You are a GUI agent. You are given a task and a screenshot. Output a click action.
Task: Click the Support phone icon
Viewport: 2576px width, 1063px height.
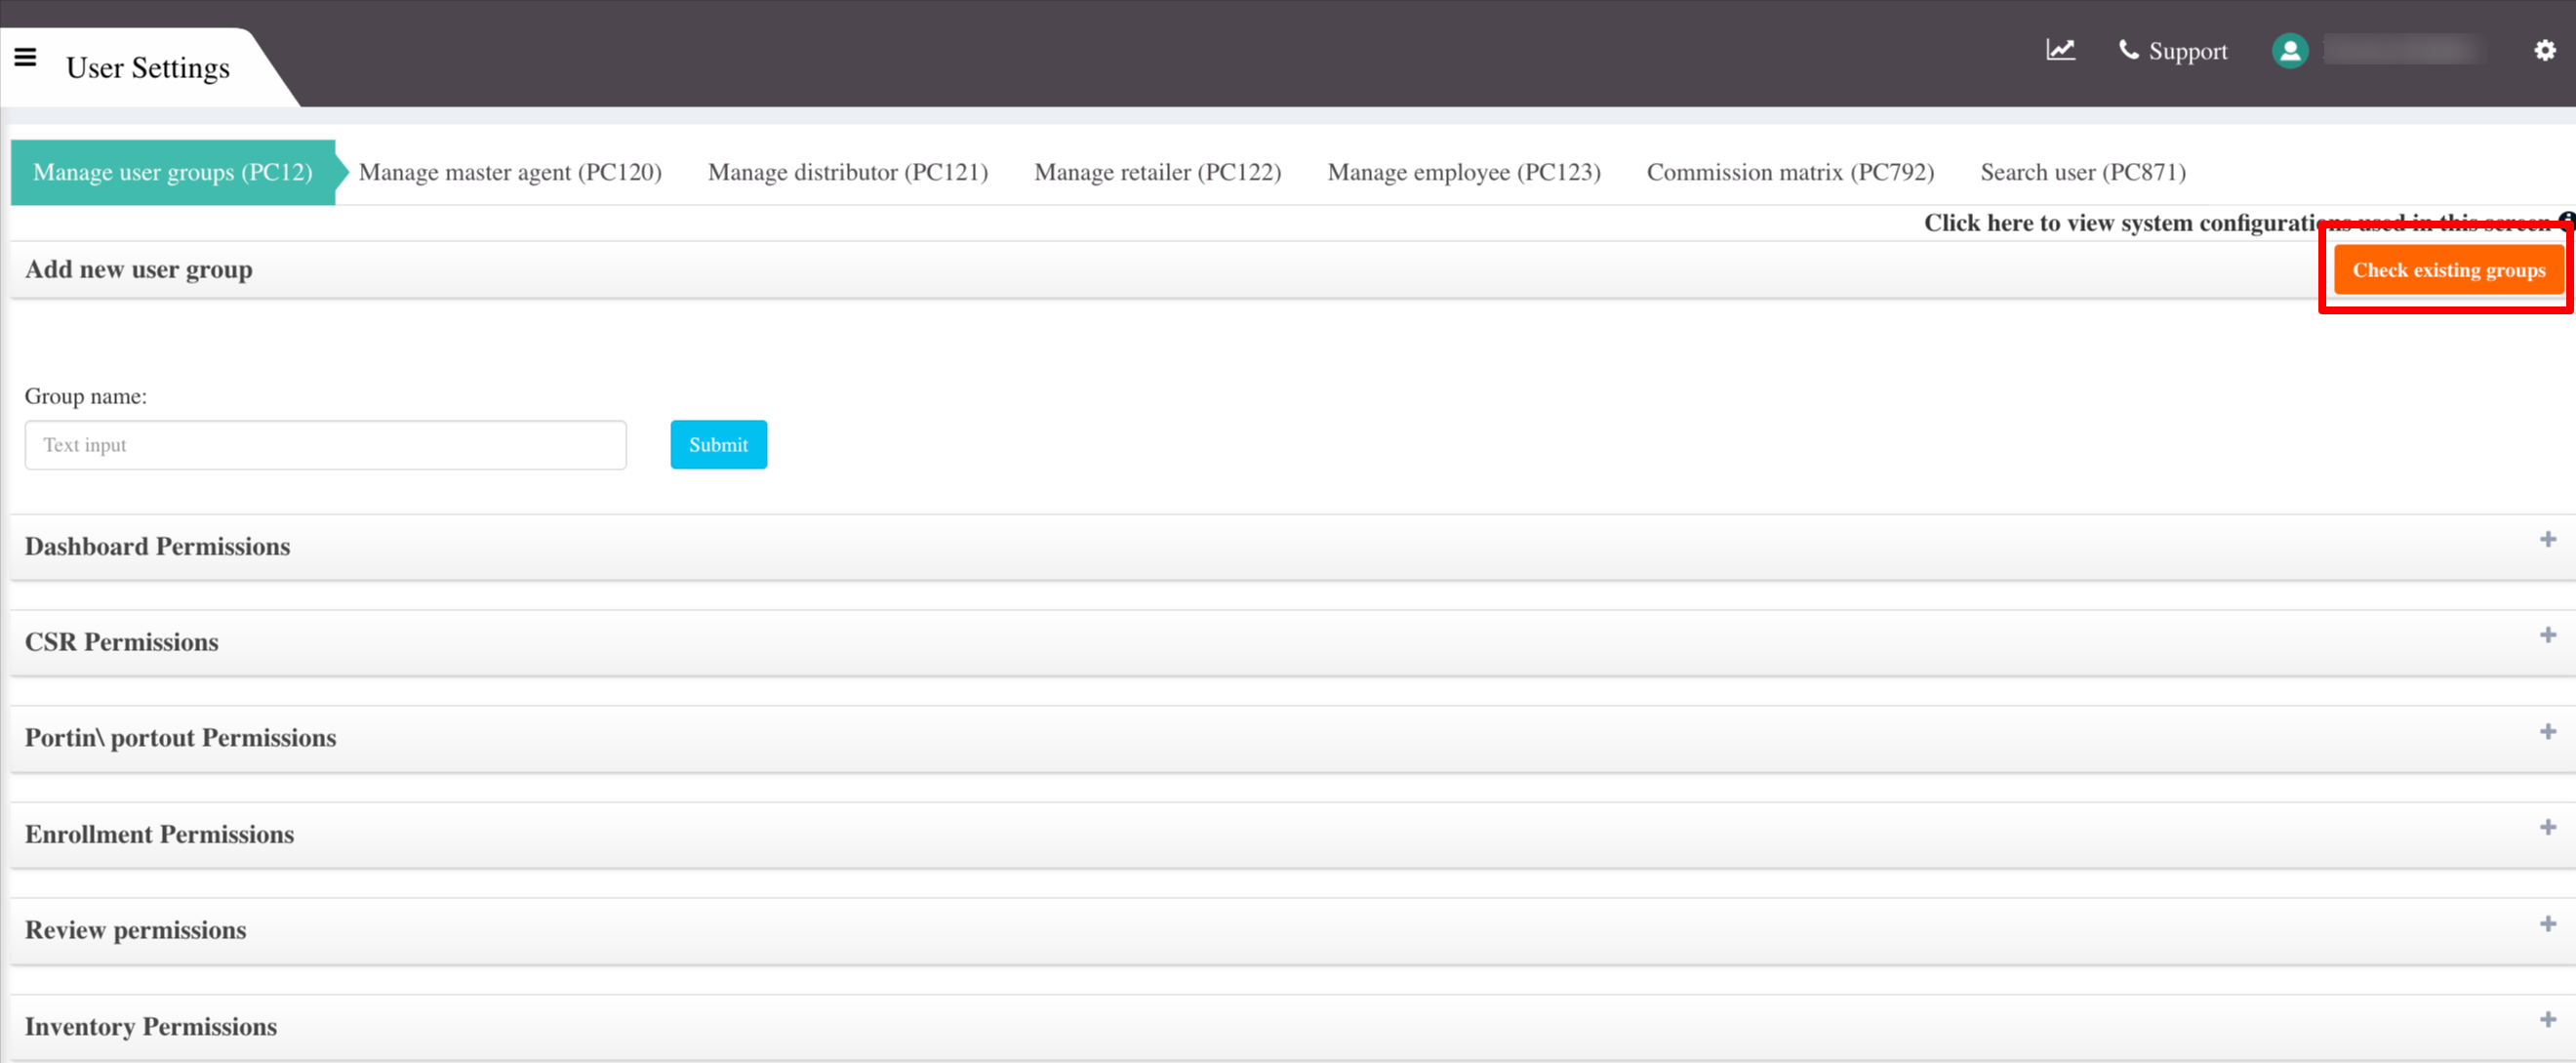point(2128,50)
